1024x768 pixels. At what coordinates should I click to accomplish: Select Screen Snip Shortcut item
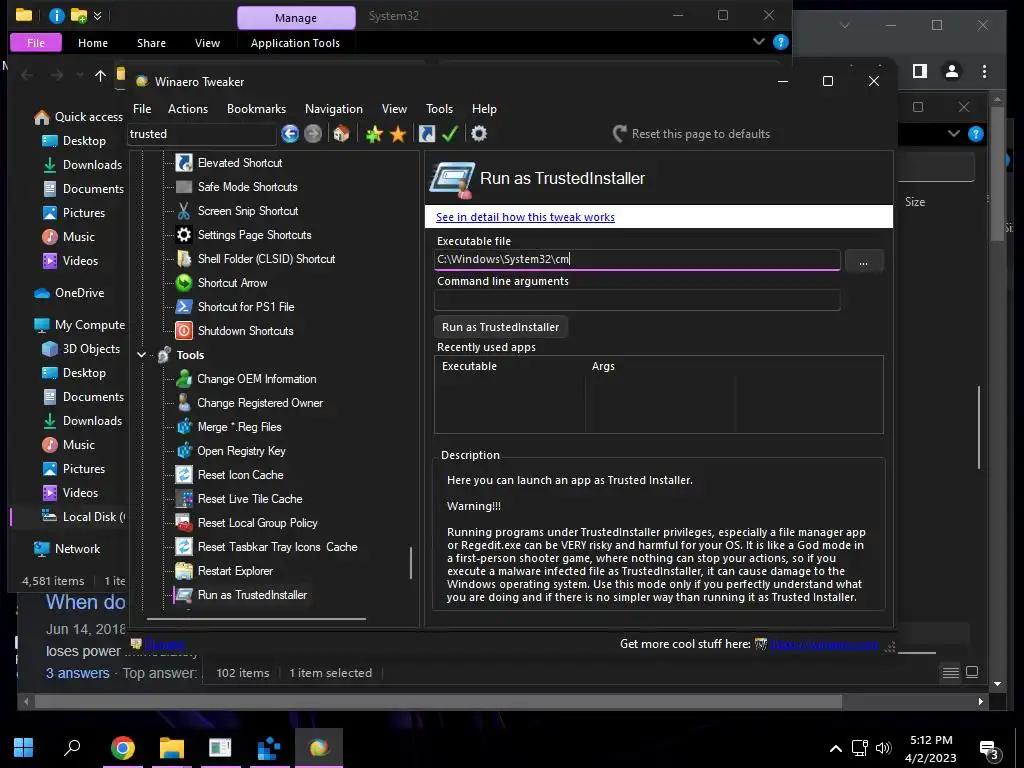[248, 211]
